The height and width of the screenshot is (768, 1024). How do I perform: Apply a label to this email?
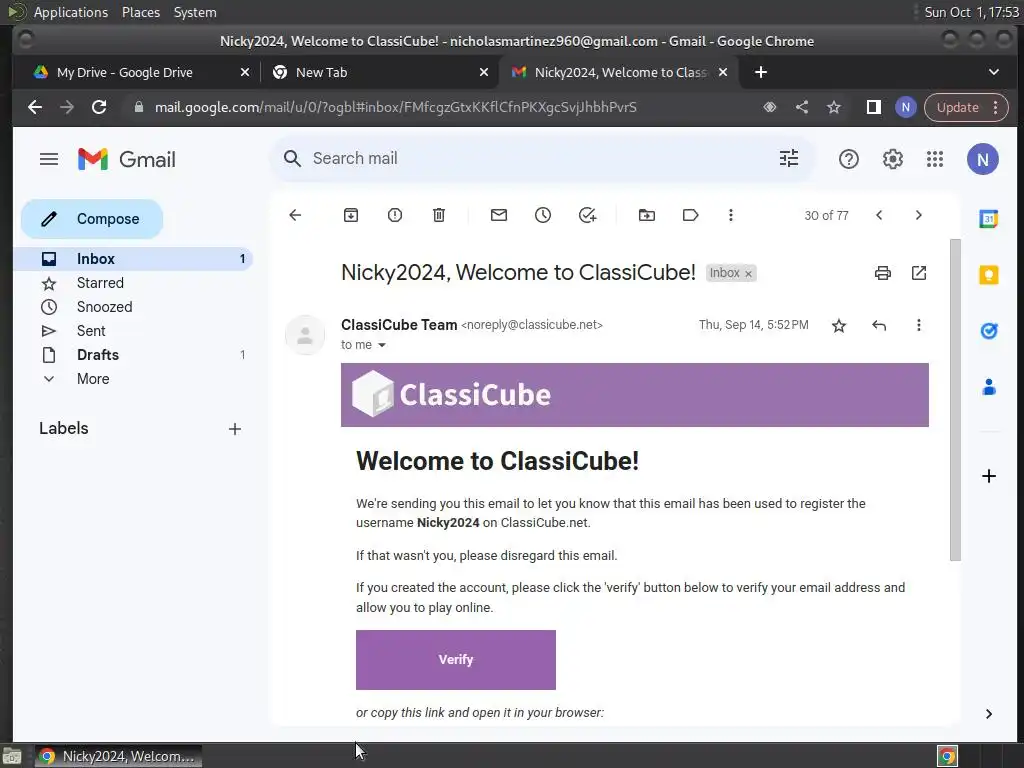click(x=690, y=215)
